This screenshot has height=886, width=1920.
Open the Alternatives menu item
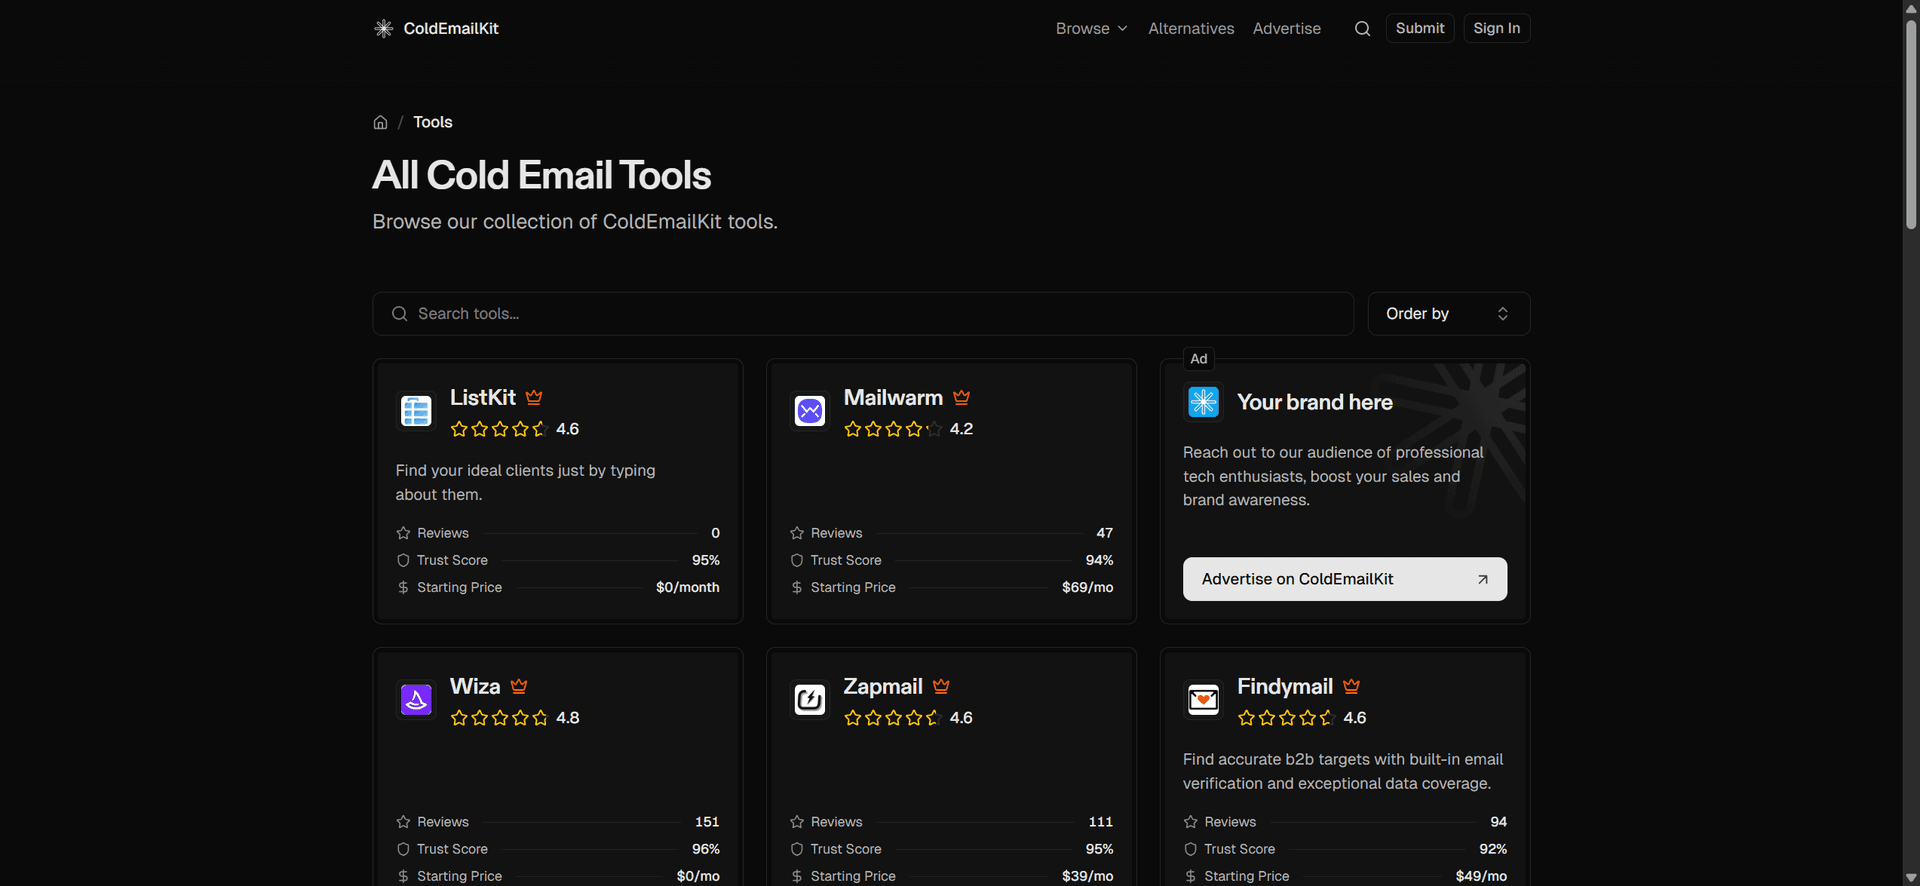1191,29
